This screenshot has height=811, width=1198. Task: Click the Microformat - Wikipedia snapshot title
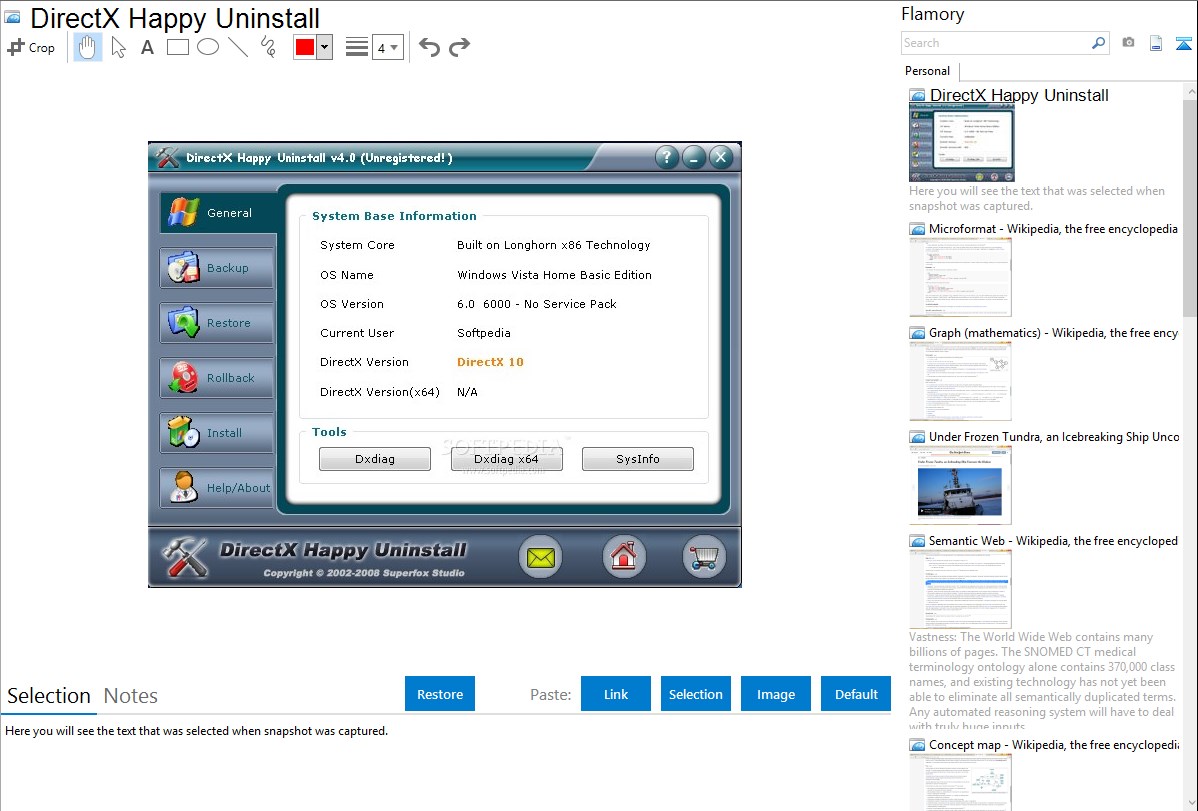[1053, 229]
